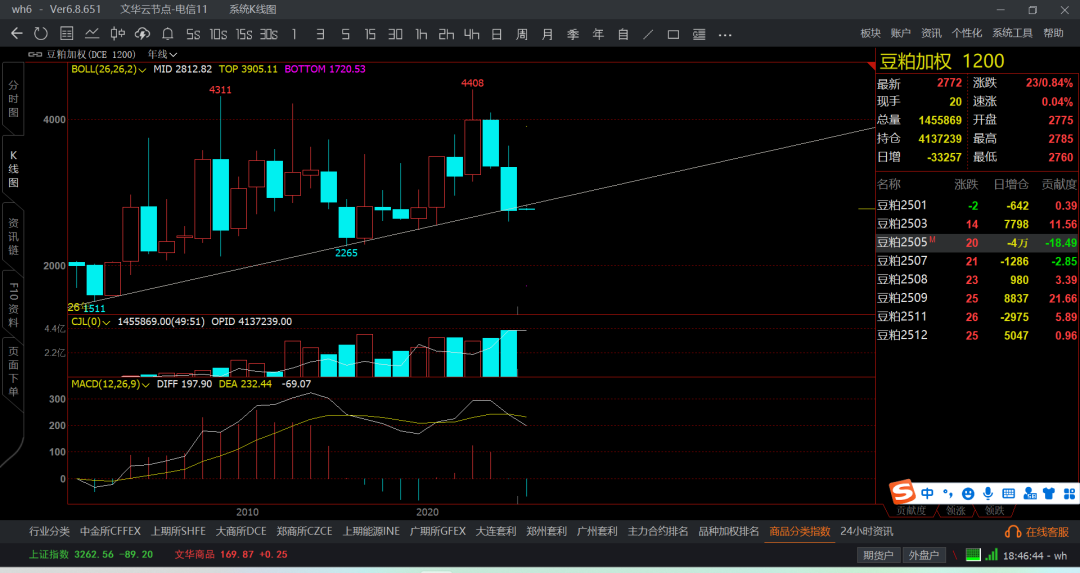Open the 主力合约排名 bottom tab

tap(658, 532)
